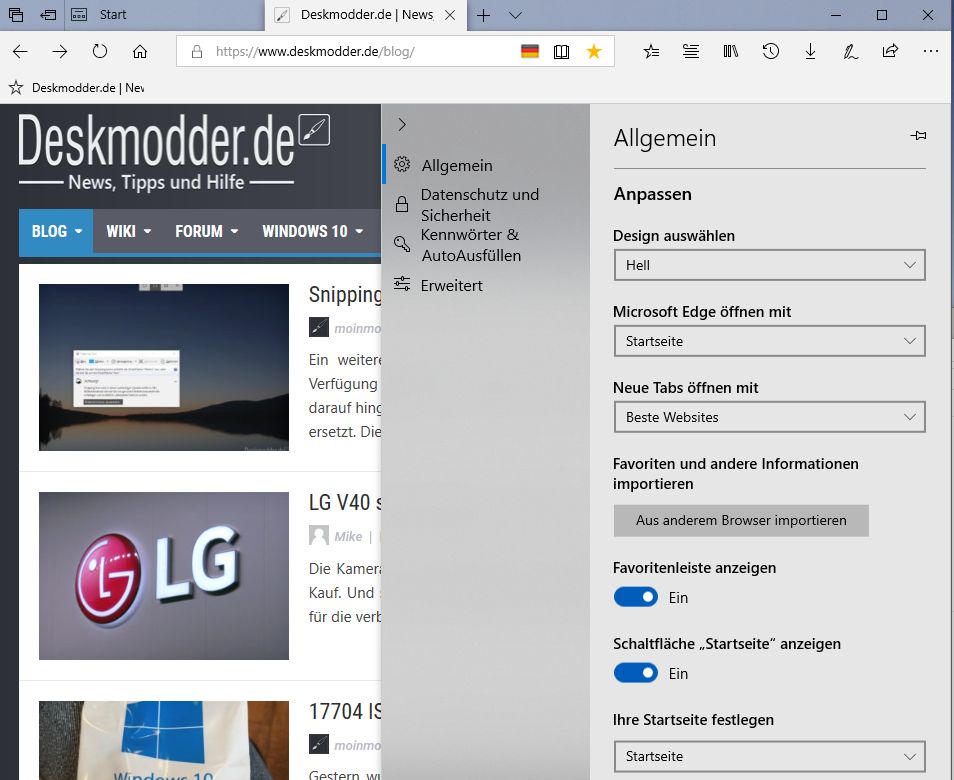This screenshot has height=780, width=954.
Task: Click the Deskmodder.de site logo
Action: point(173,150)
